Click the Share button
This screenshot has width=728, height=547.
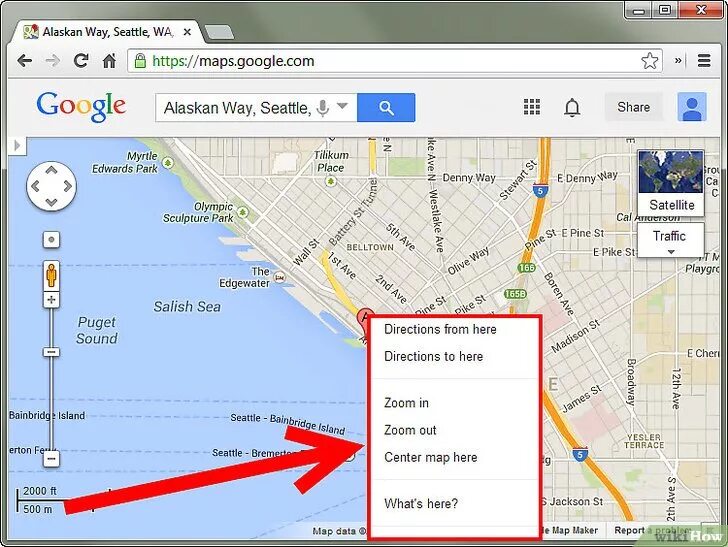click(633, 107)
